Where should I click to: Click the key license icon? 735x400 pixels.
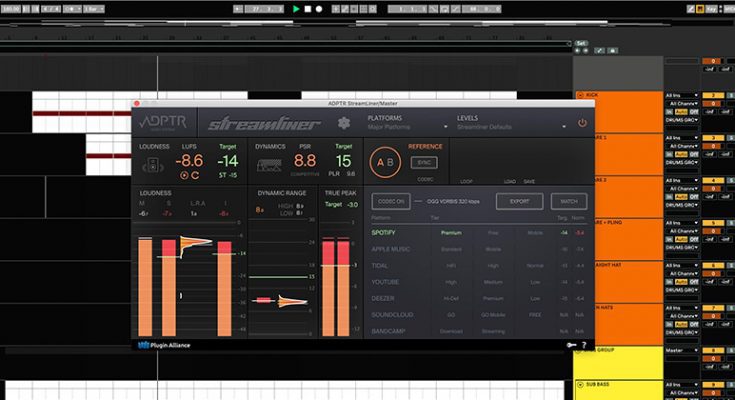pos(569,346)
